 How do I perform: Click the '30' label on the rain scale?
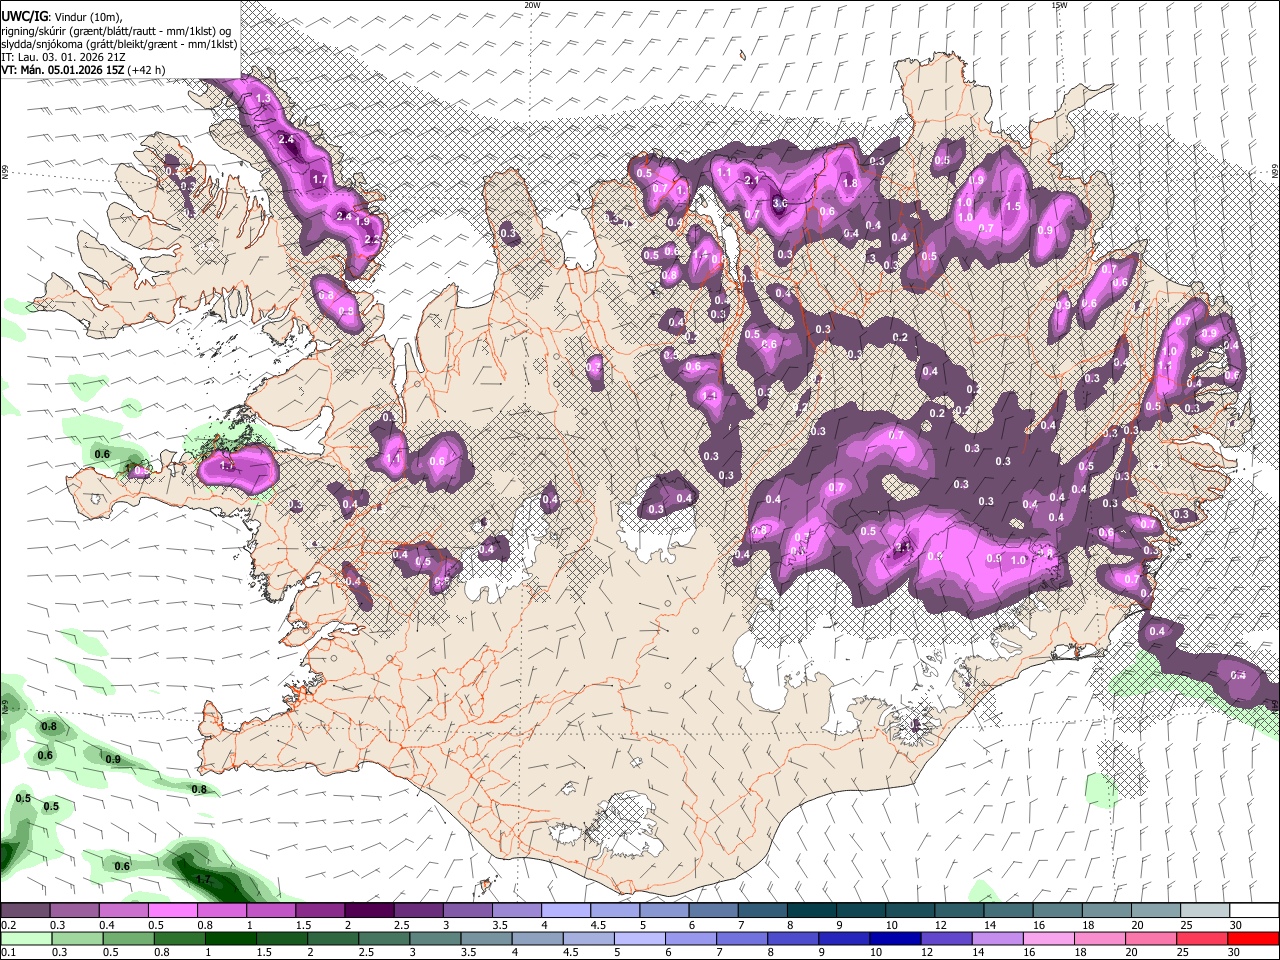click(x=1236, y=952)
